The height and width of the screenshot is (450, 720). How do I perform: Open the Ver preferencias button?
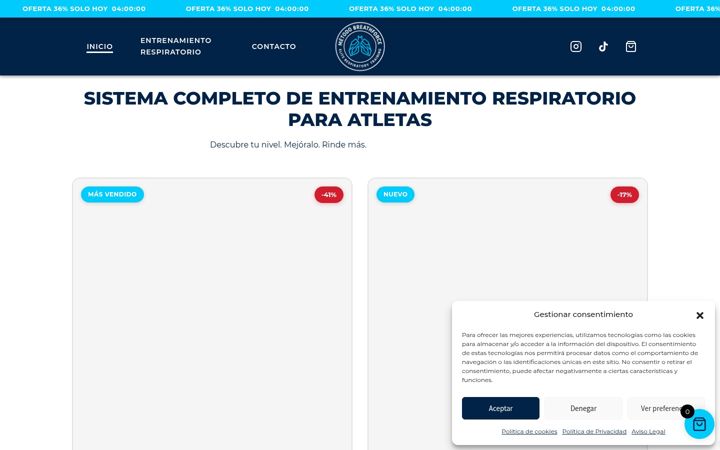(666, 408)
